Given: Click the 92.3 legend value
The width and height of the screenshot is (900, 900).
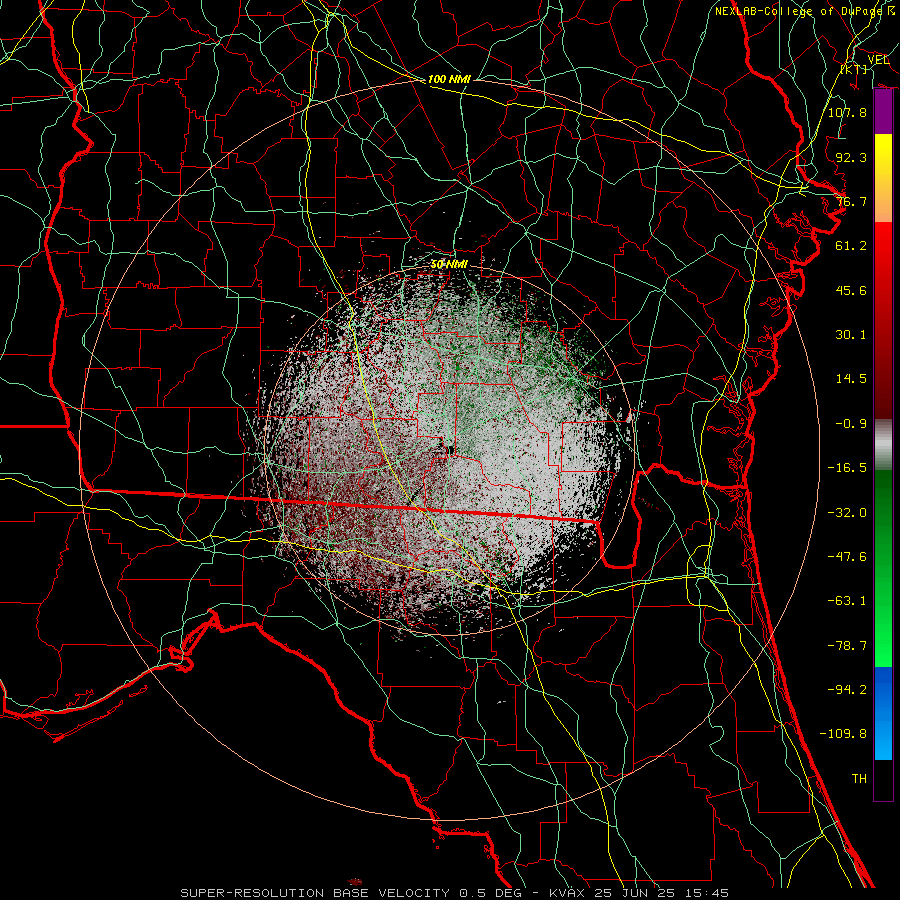Looking at the screenshot, I should pos(851,157).
